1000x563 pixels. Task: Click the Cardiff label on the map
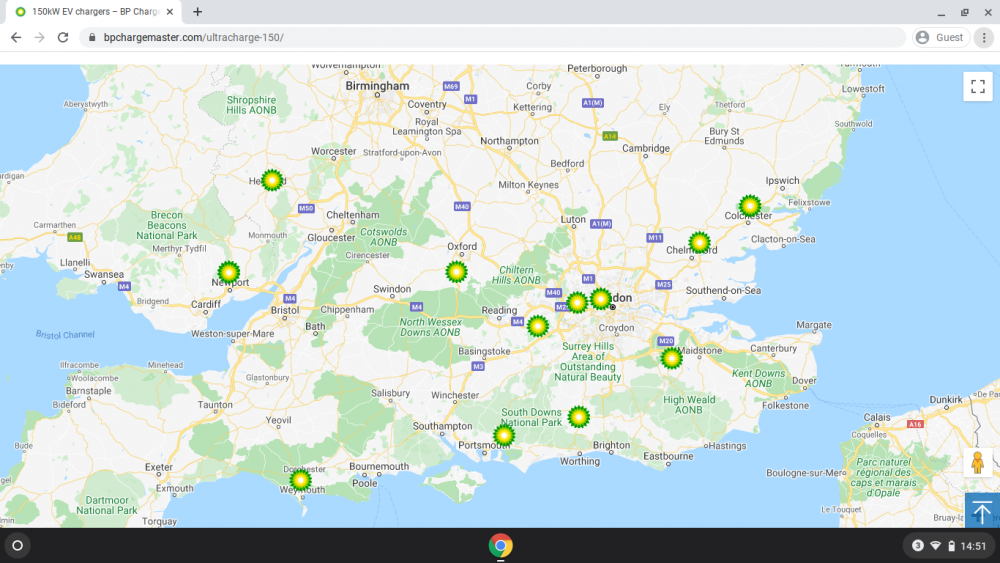tap(206, 304)
